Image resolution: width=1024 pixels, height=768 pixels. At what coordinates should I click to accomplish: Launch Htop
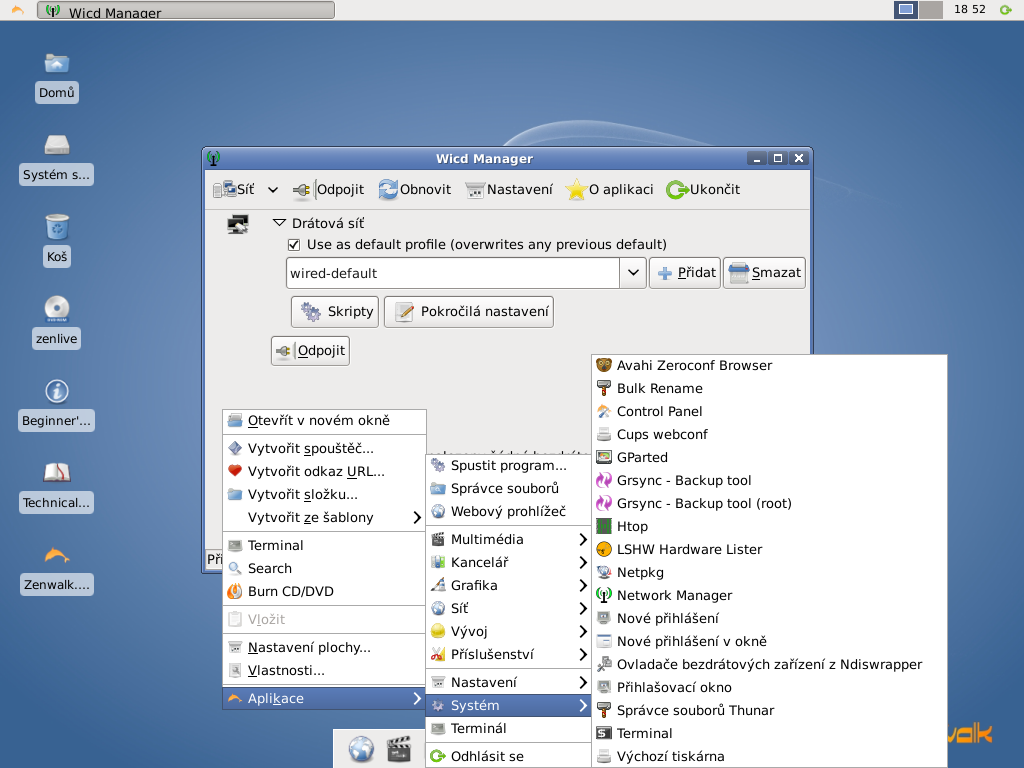point(769,526)
